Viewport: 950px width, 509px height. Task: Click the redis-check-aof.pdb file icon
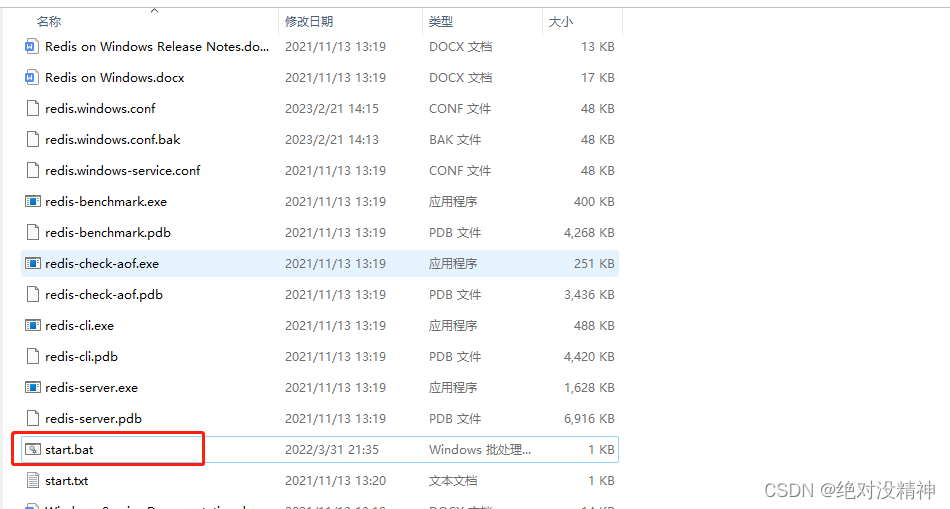(x=33, y=294)
